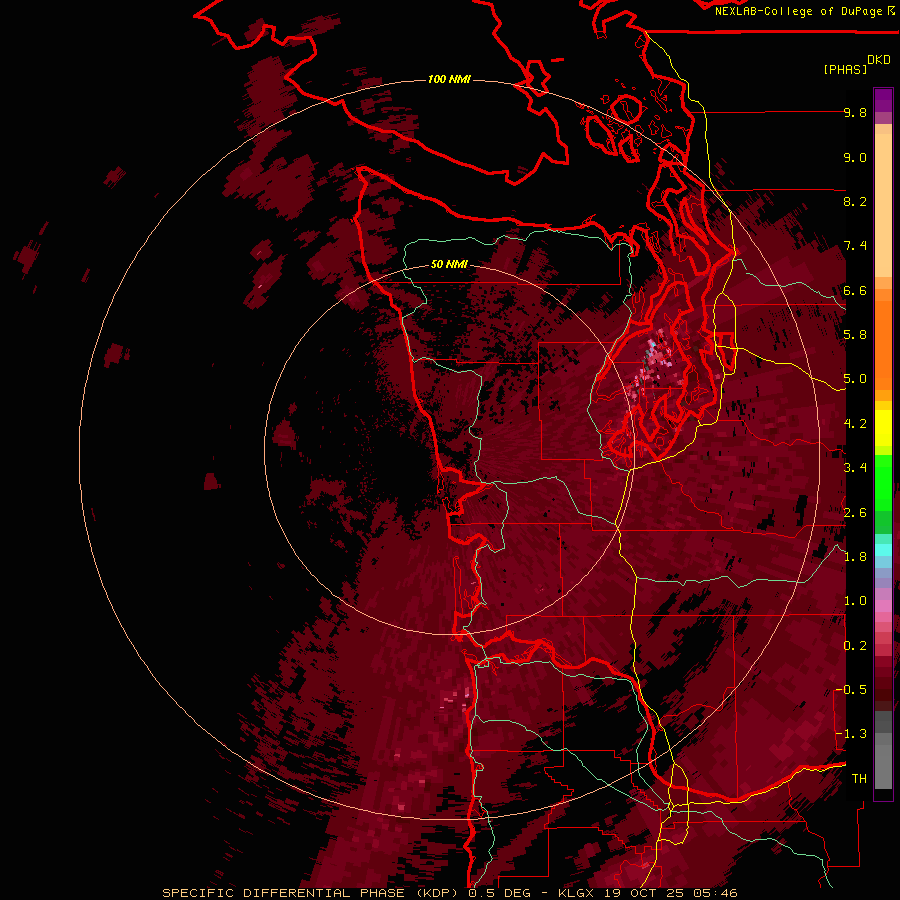This screenshot has height=900, width=900.
Task: Click the 19 OCT 25 date text
Action: click(x=645, y=893)
